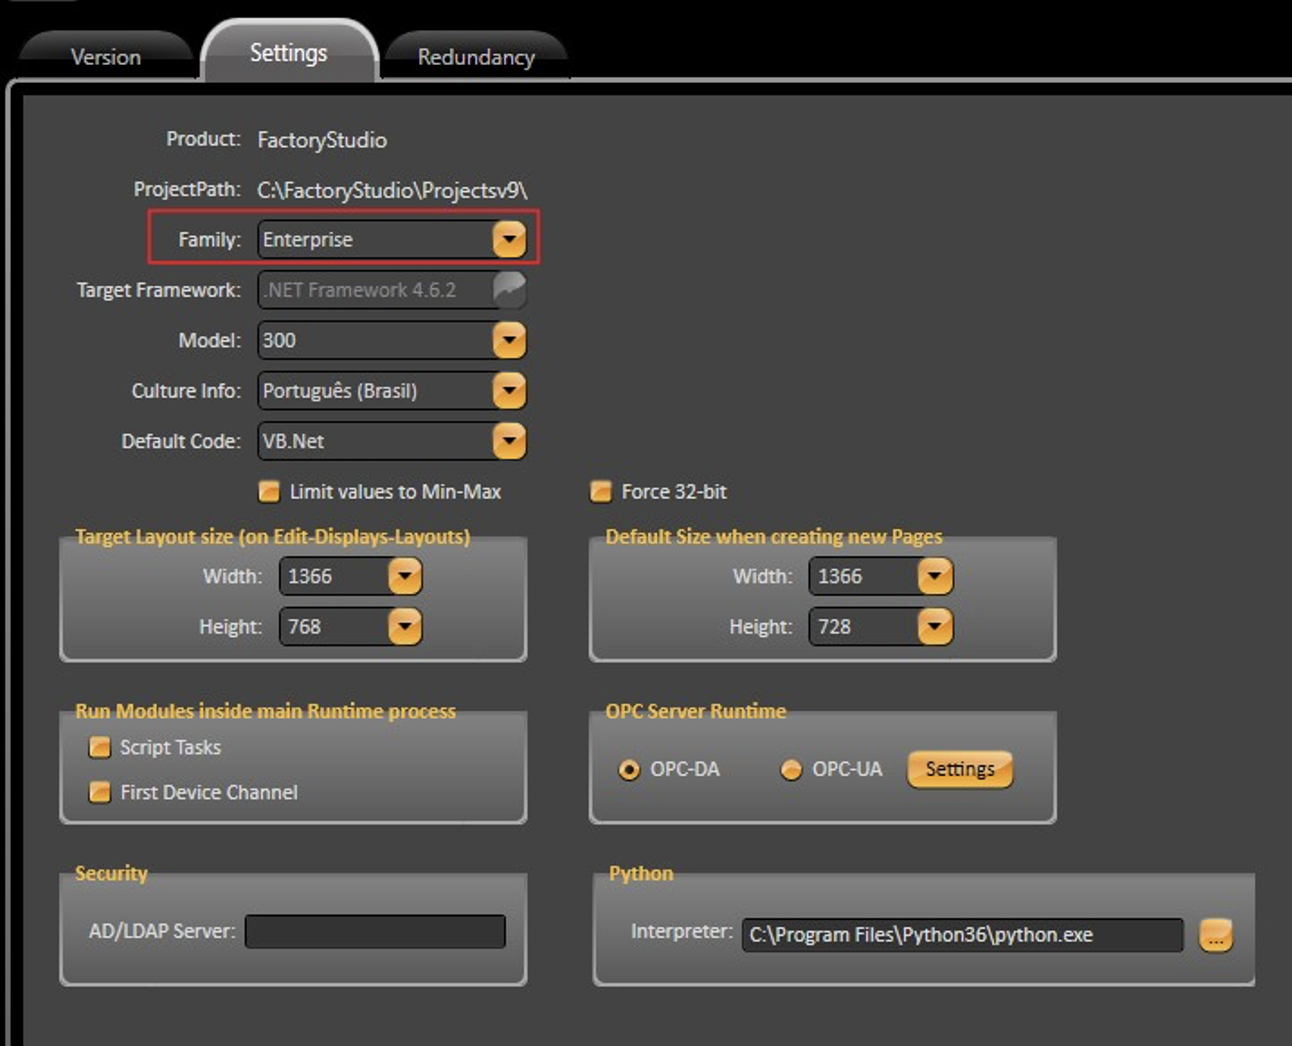Click the Default Code label
Viewport: 1292px width, 1046px height.
pos(181,441)
